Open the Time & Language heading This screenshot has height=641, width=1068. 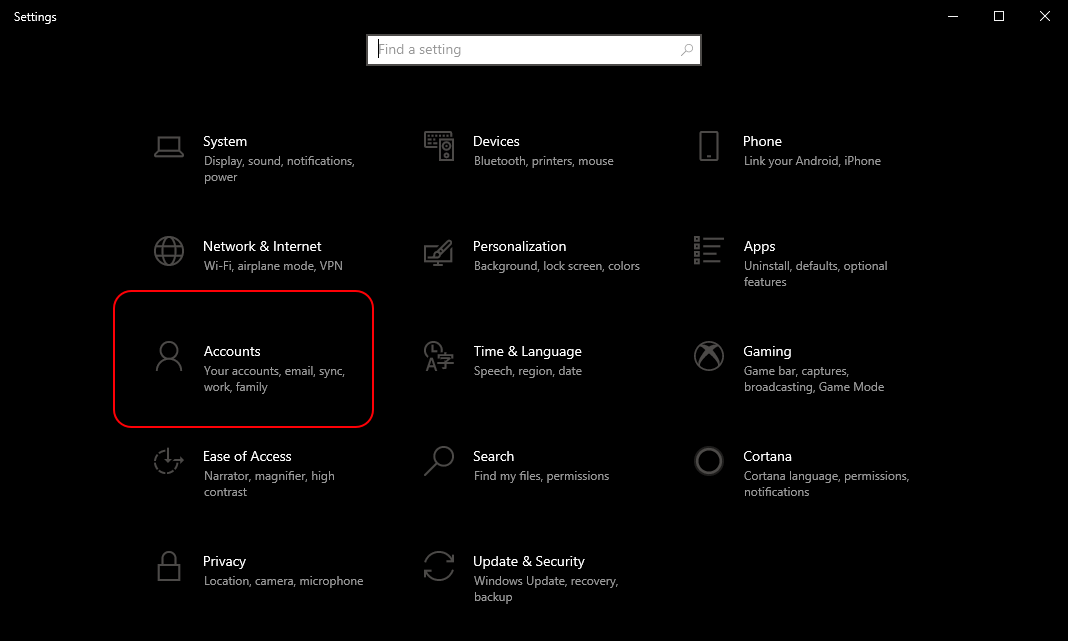point(528,351)
